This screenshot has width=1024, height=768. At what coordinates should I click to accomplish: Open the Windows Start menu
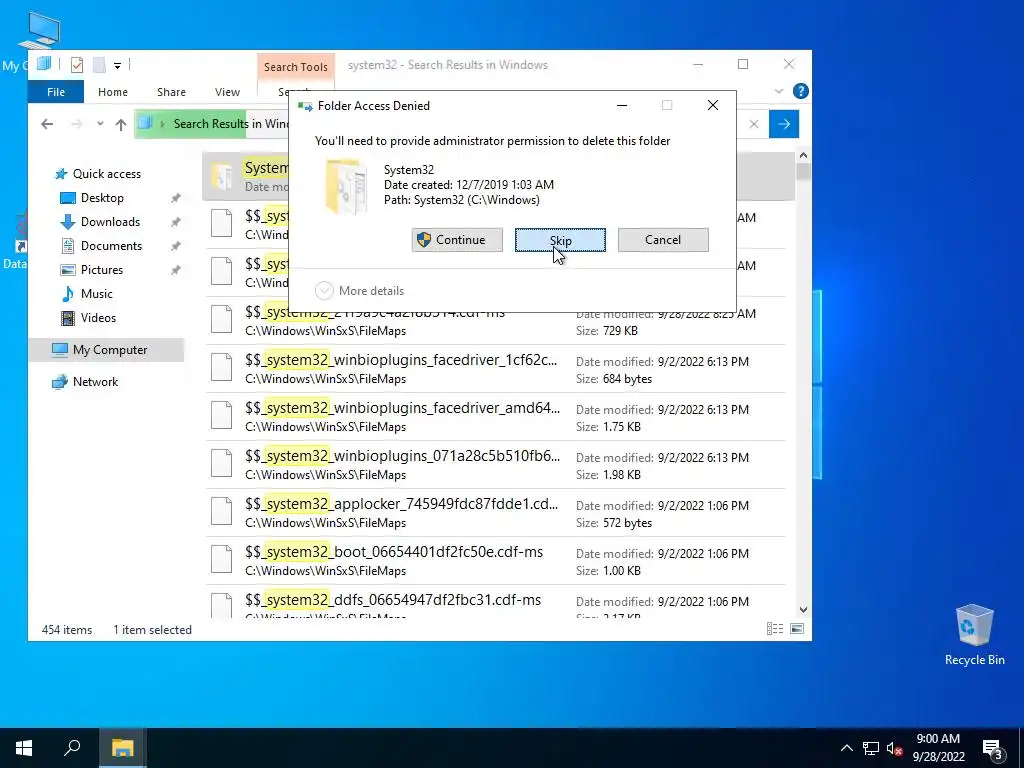(x=24, y=748)
